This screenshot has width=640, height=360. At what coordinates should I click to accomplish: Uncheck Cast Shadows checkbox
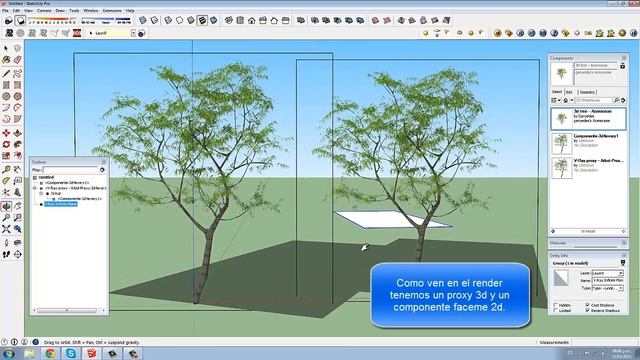pyautogui.click(x=587, y=305)
